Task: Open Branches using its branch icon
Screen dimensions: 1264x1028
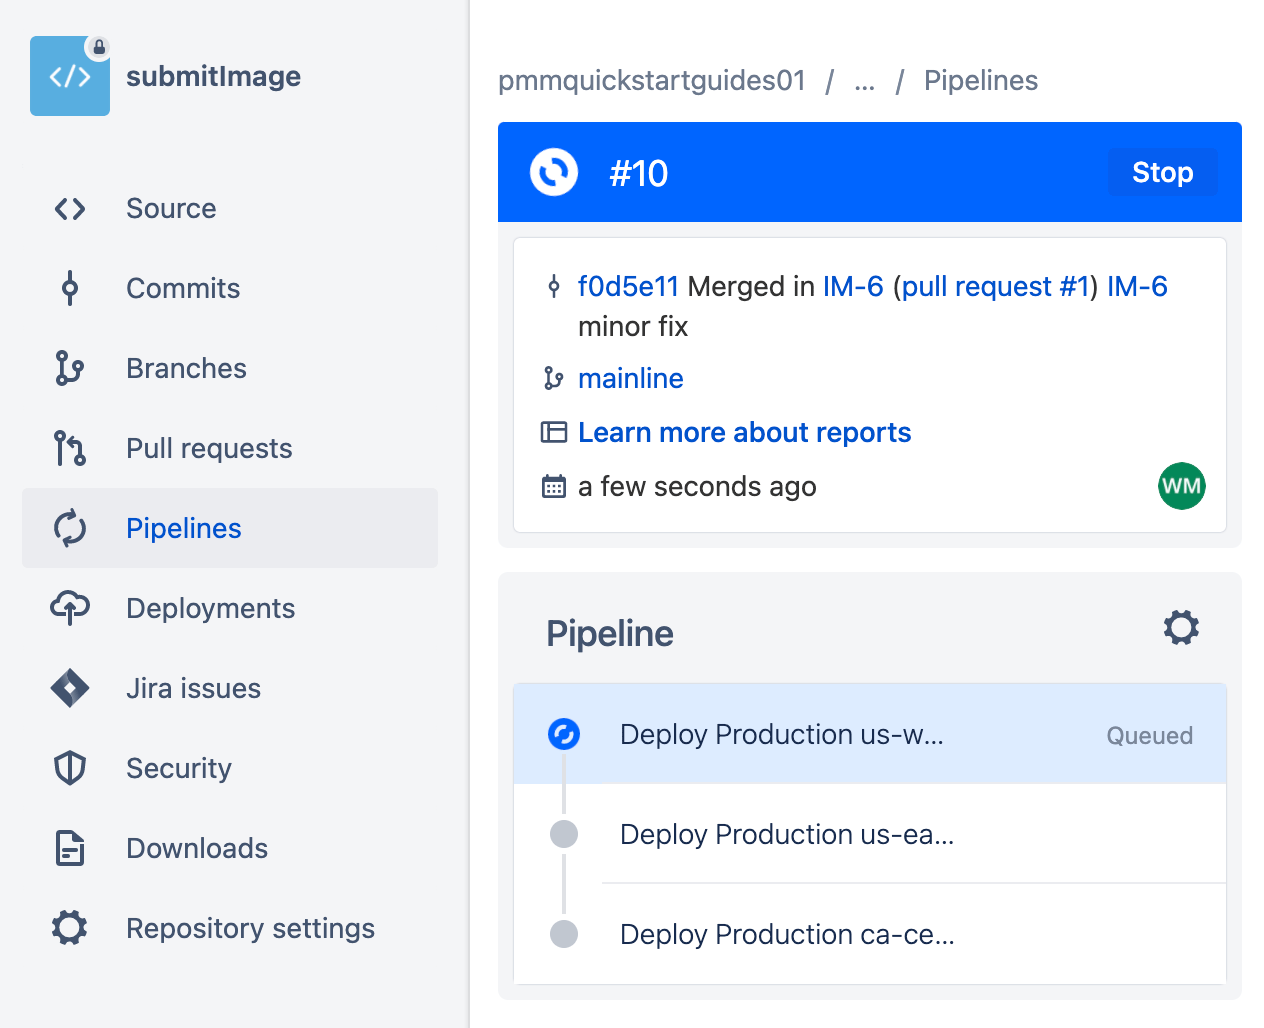Action: click(x=68, y=368)
